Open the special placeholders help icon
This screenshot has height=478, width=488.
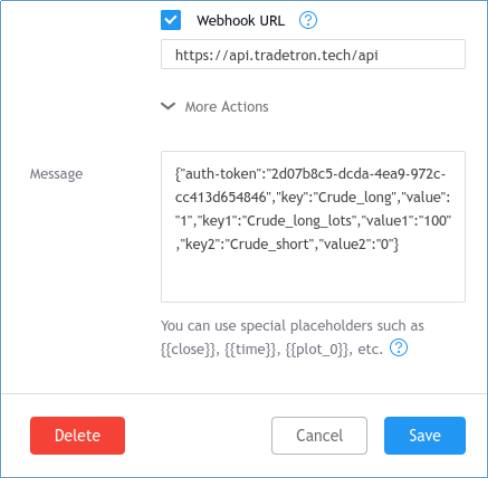tap(399, 348)
